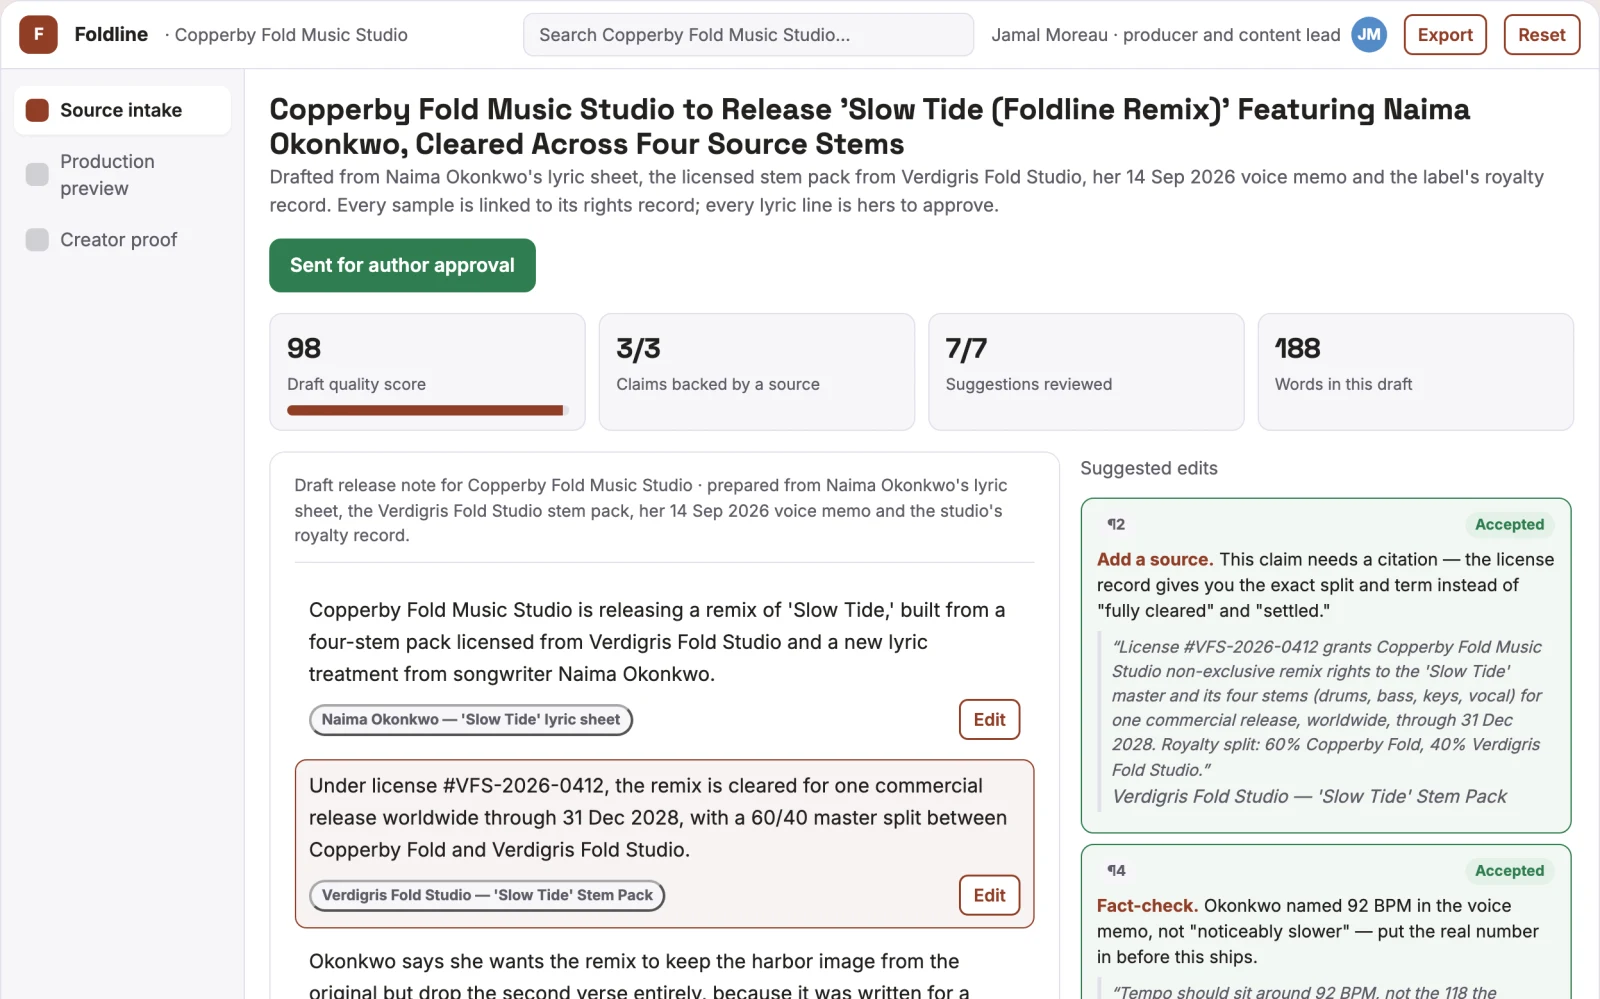Open the Naima Okonkwo lyric sheet source chip
Image resolution: width=1600 pixels, height=999 pixels.
click(x=471, y=720)
